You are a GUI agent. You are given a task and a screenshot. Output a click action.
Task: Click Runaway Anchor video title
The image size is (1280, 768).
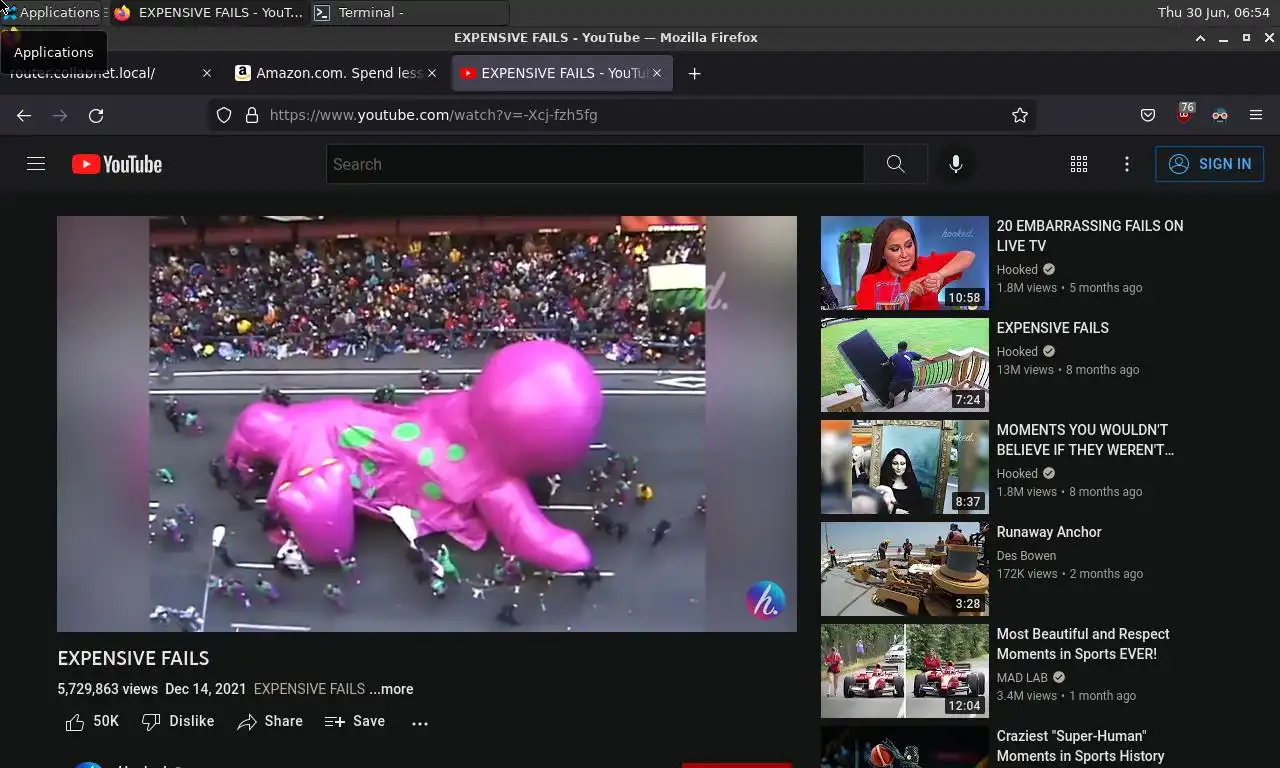(x=1049, y=532)
